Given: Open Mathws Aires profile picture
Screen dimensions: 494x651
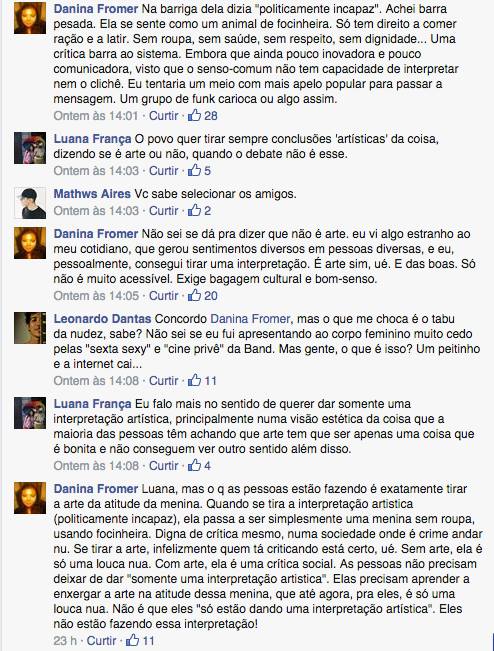Looking at the screenshot, I should pos(30,203).
